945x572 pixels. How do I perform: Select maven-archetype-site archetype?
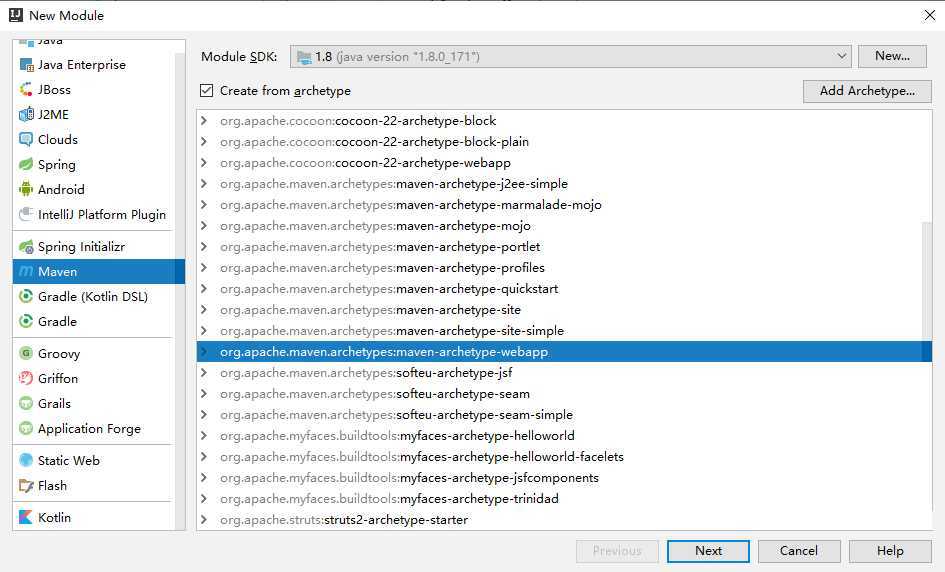pos(564,310)
